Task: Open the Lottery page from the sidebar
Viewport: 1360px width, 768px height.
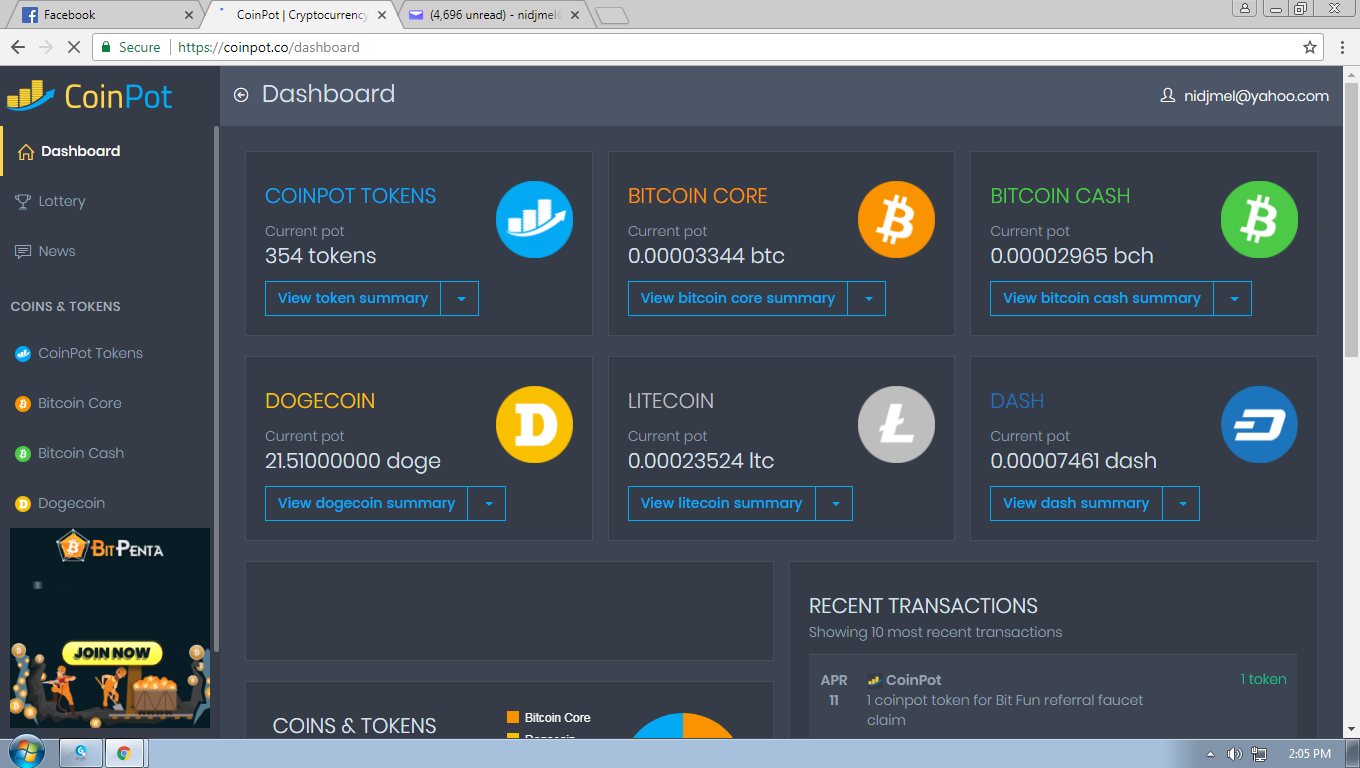Action: point(62,201)
